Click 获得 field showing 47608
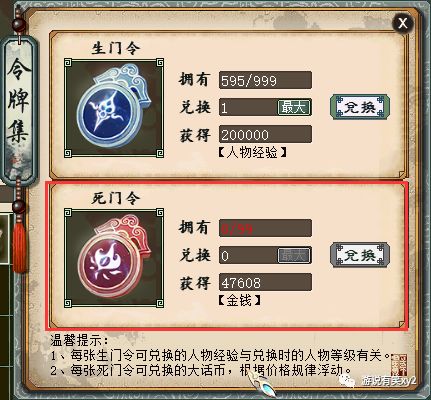 (x=265, y=283)
